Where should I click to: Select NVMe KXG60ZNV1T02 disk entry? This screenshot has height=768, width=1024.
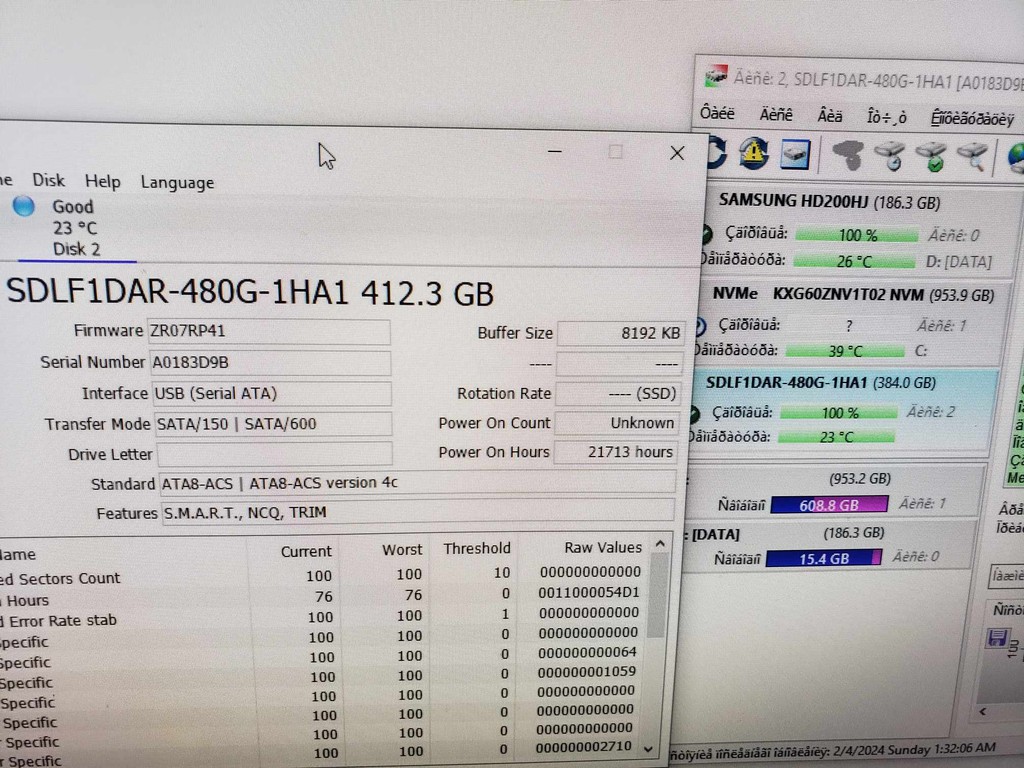pos(848,324)
